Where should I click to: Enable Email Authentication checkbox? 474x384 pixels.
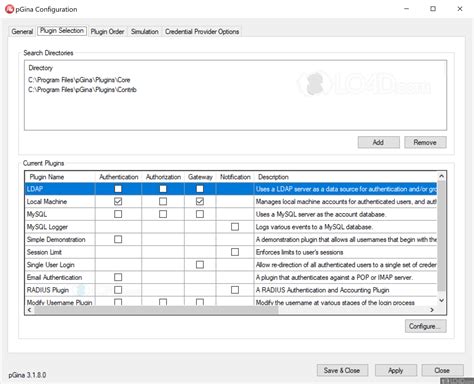click(118, 277)
